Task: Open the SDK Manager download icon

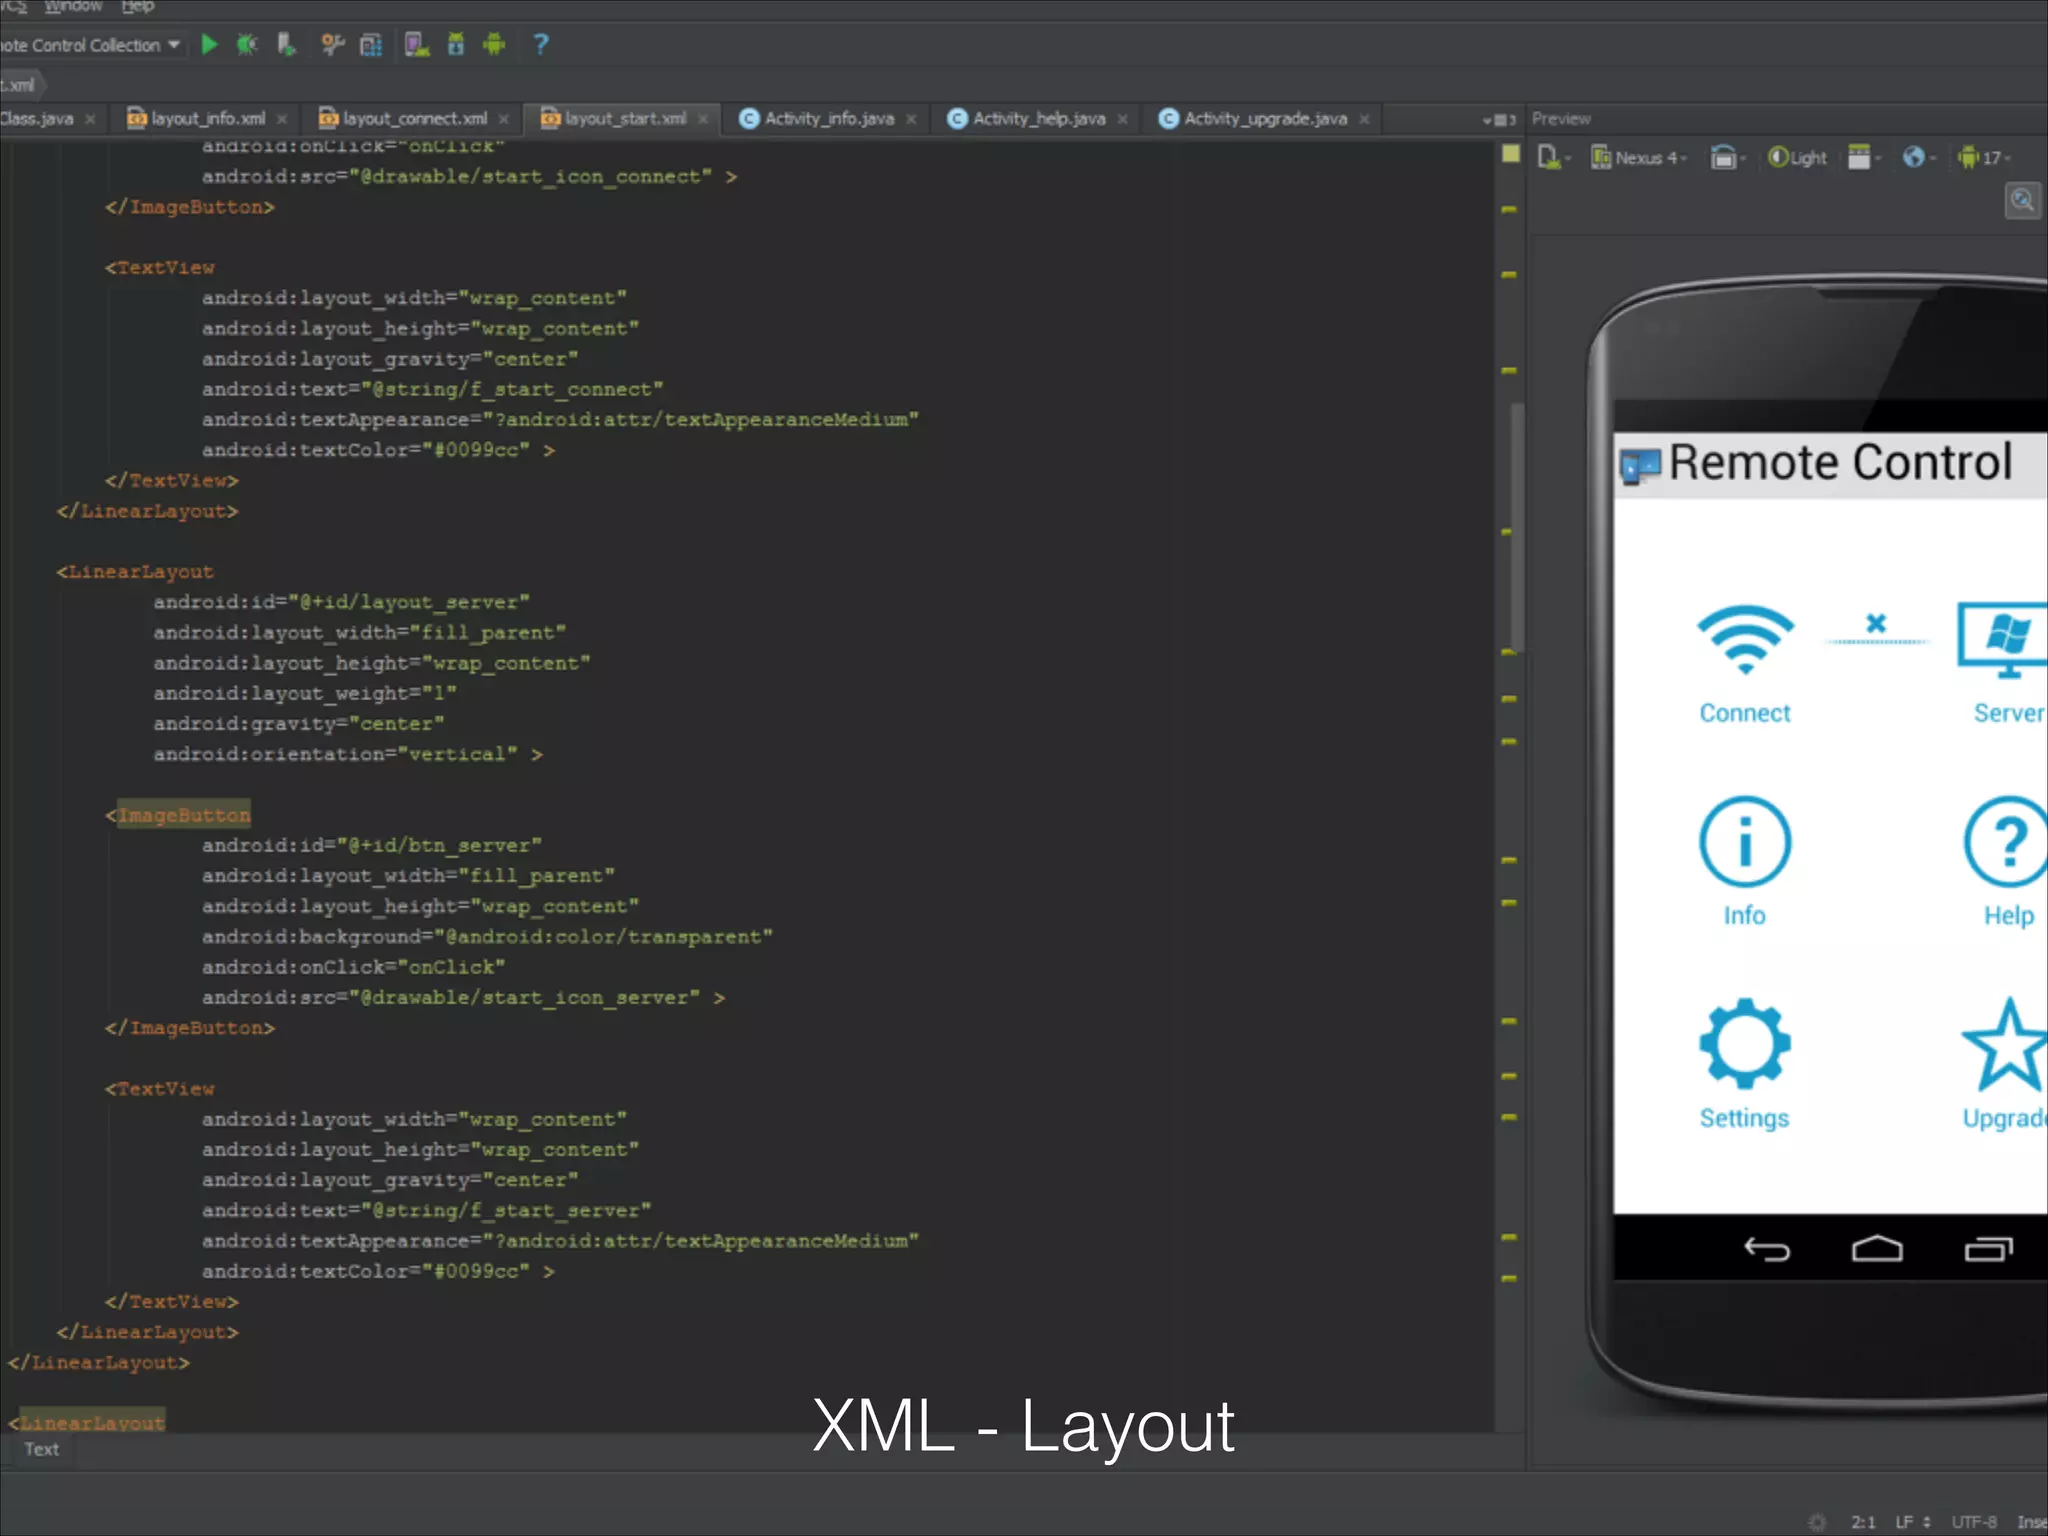Action: (x=456, y=45)
